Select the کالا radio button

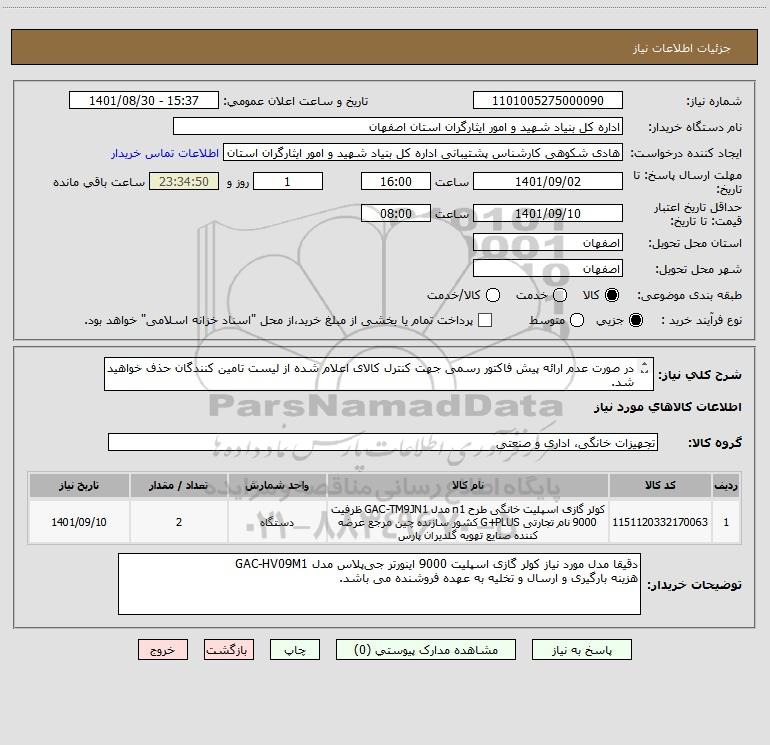point(612,295)
